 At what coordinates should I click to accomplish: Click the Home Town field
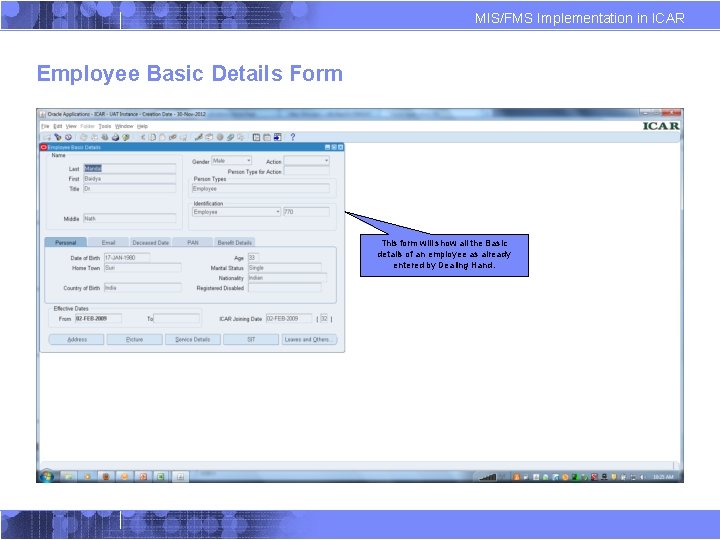[142, 268]
